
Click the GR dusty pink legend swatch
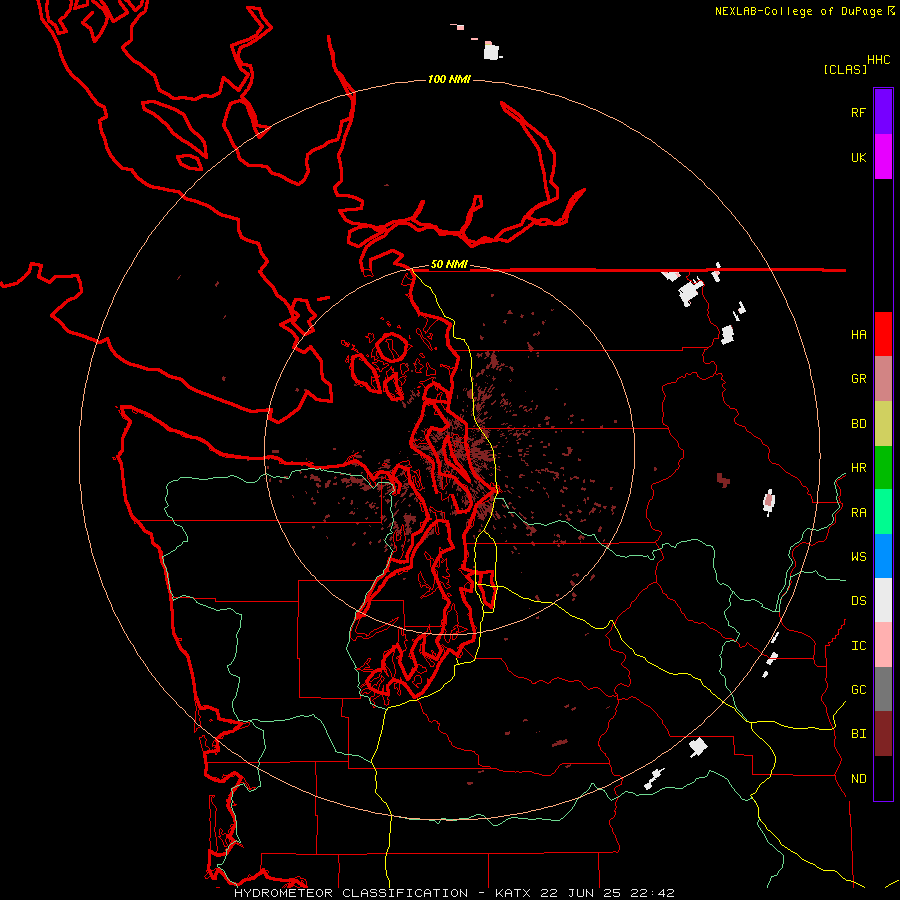(883, 379)
